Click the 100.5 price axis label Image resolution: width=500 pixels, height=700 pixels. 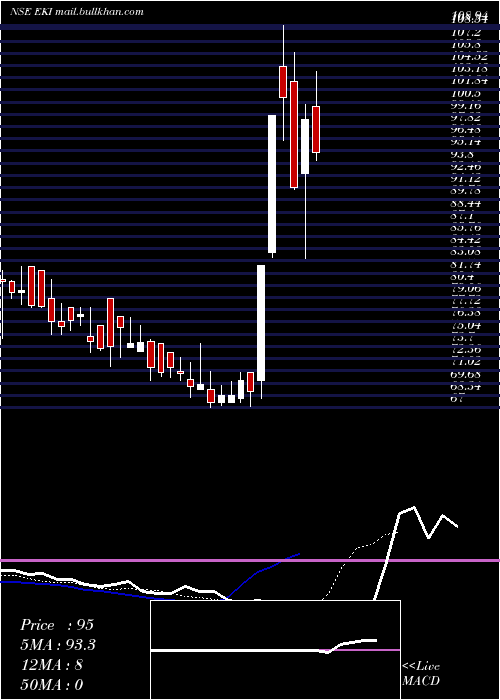[x=466, y=94]
